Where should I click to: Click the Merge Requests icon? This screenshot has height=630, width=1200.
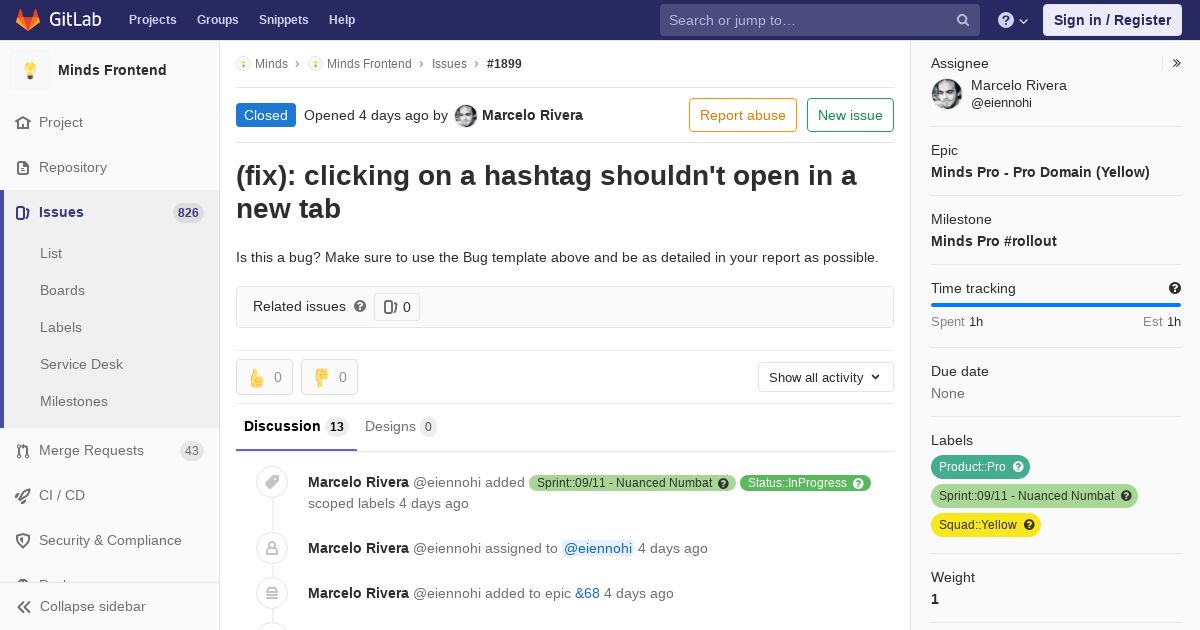23,450
